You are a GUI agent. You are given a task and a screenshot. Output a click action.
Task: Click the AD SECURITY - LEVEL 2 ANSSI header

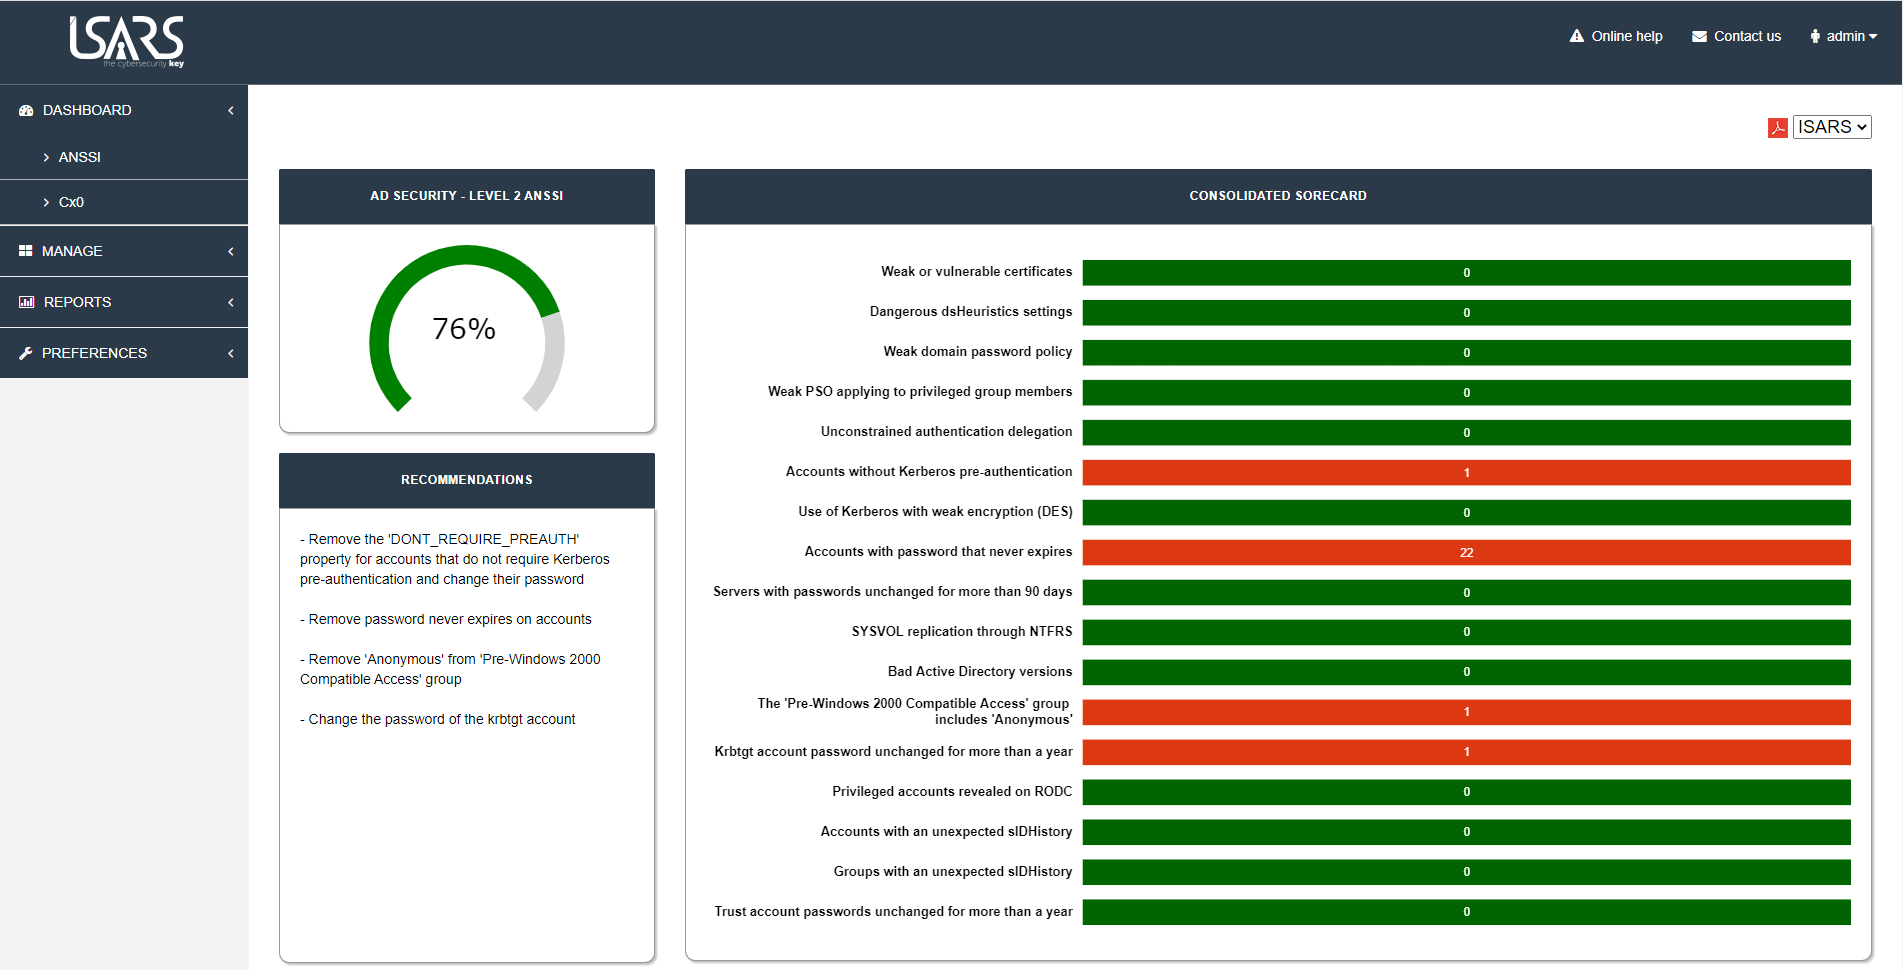click(467, 196)
